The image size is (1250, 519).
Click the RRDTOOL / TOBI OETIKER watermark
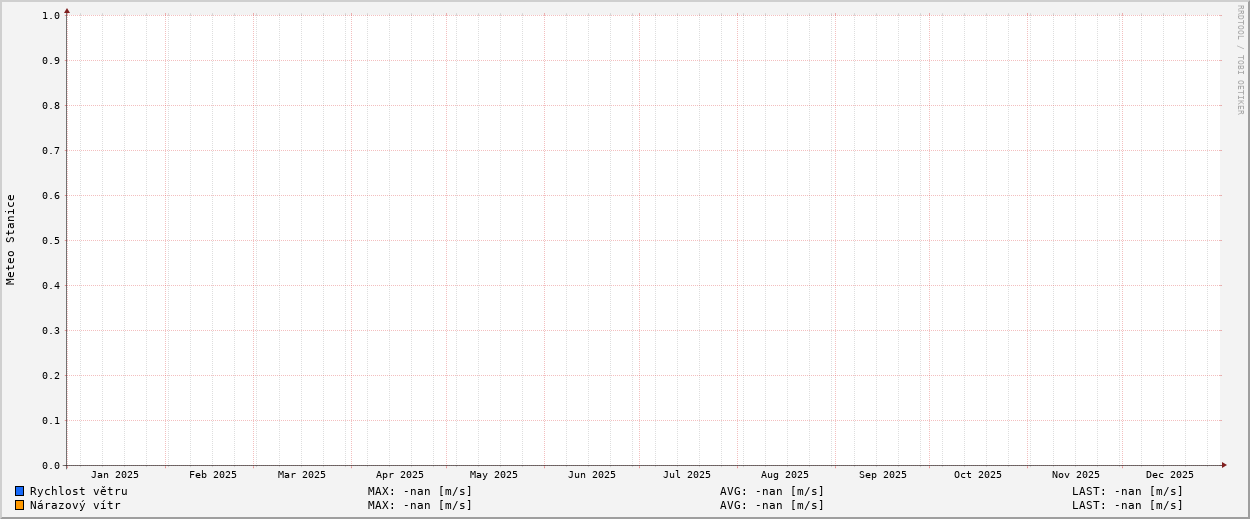point(1240,60)
